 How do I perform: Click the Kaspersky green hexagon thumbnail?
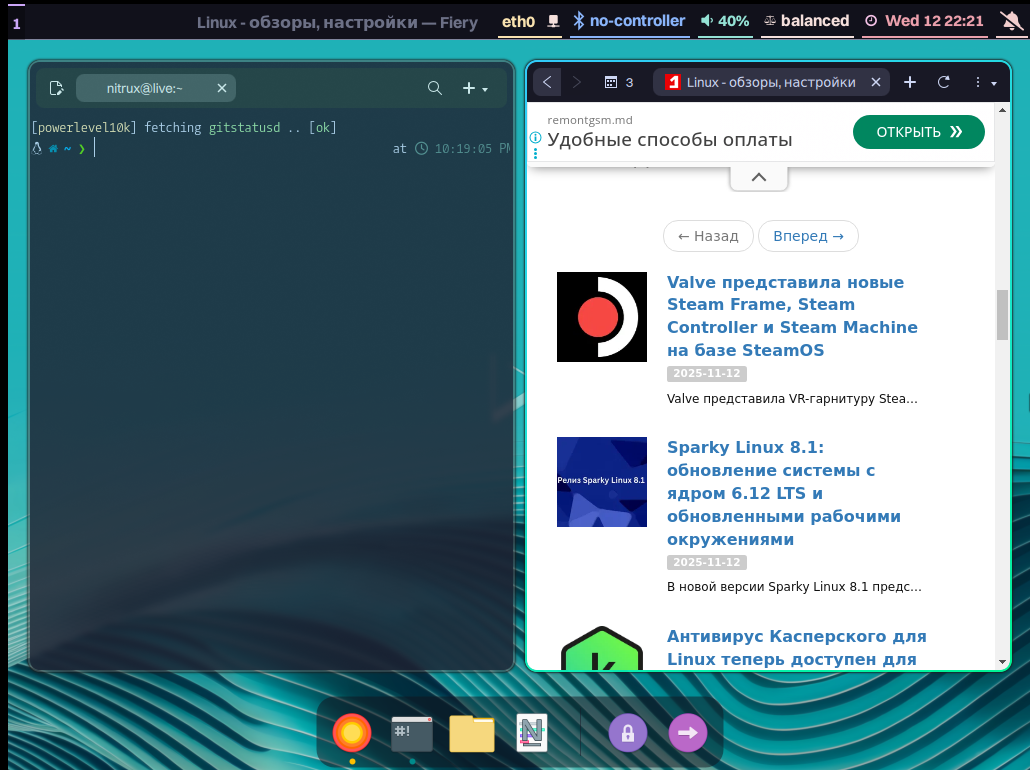pyautogui.click(x=602, y=648)
